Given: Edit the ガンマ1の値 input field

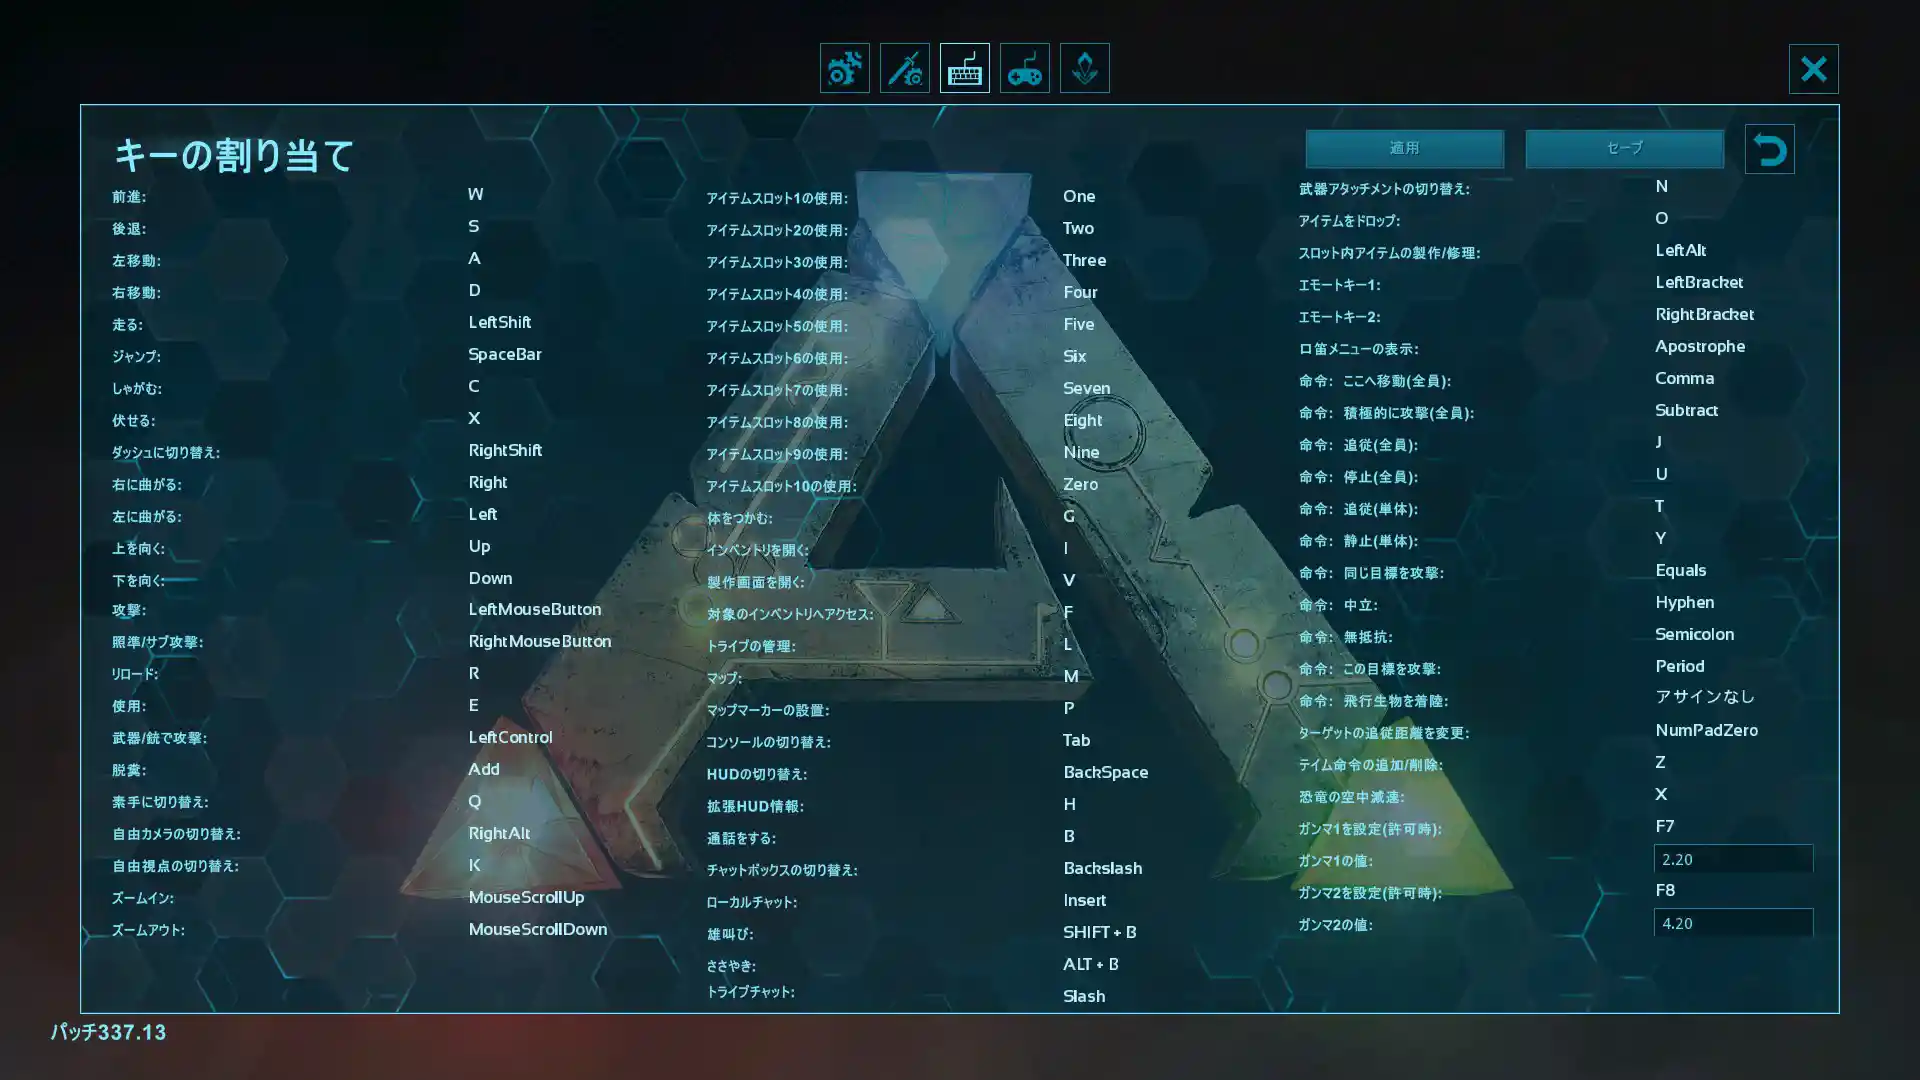Looking at the screenshot, I should [x=1731, y=858].
